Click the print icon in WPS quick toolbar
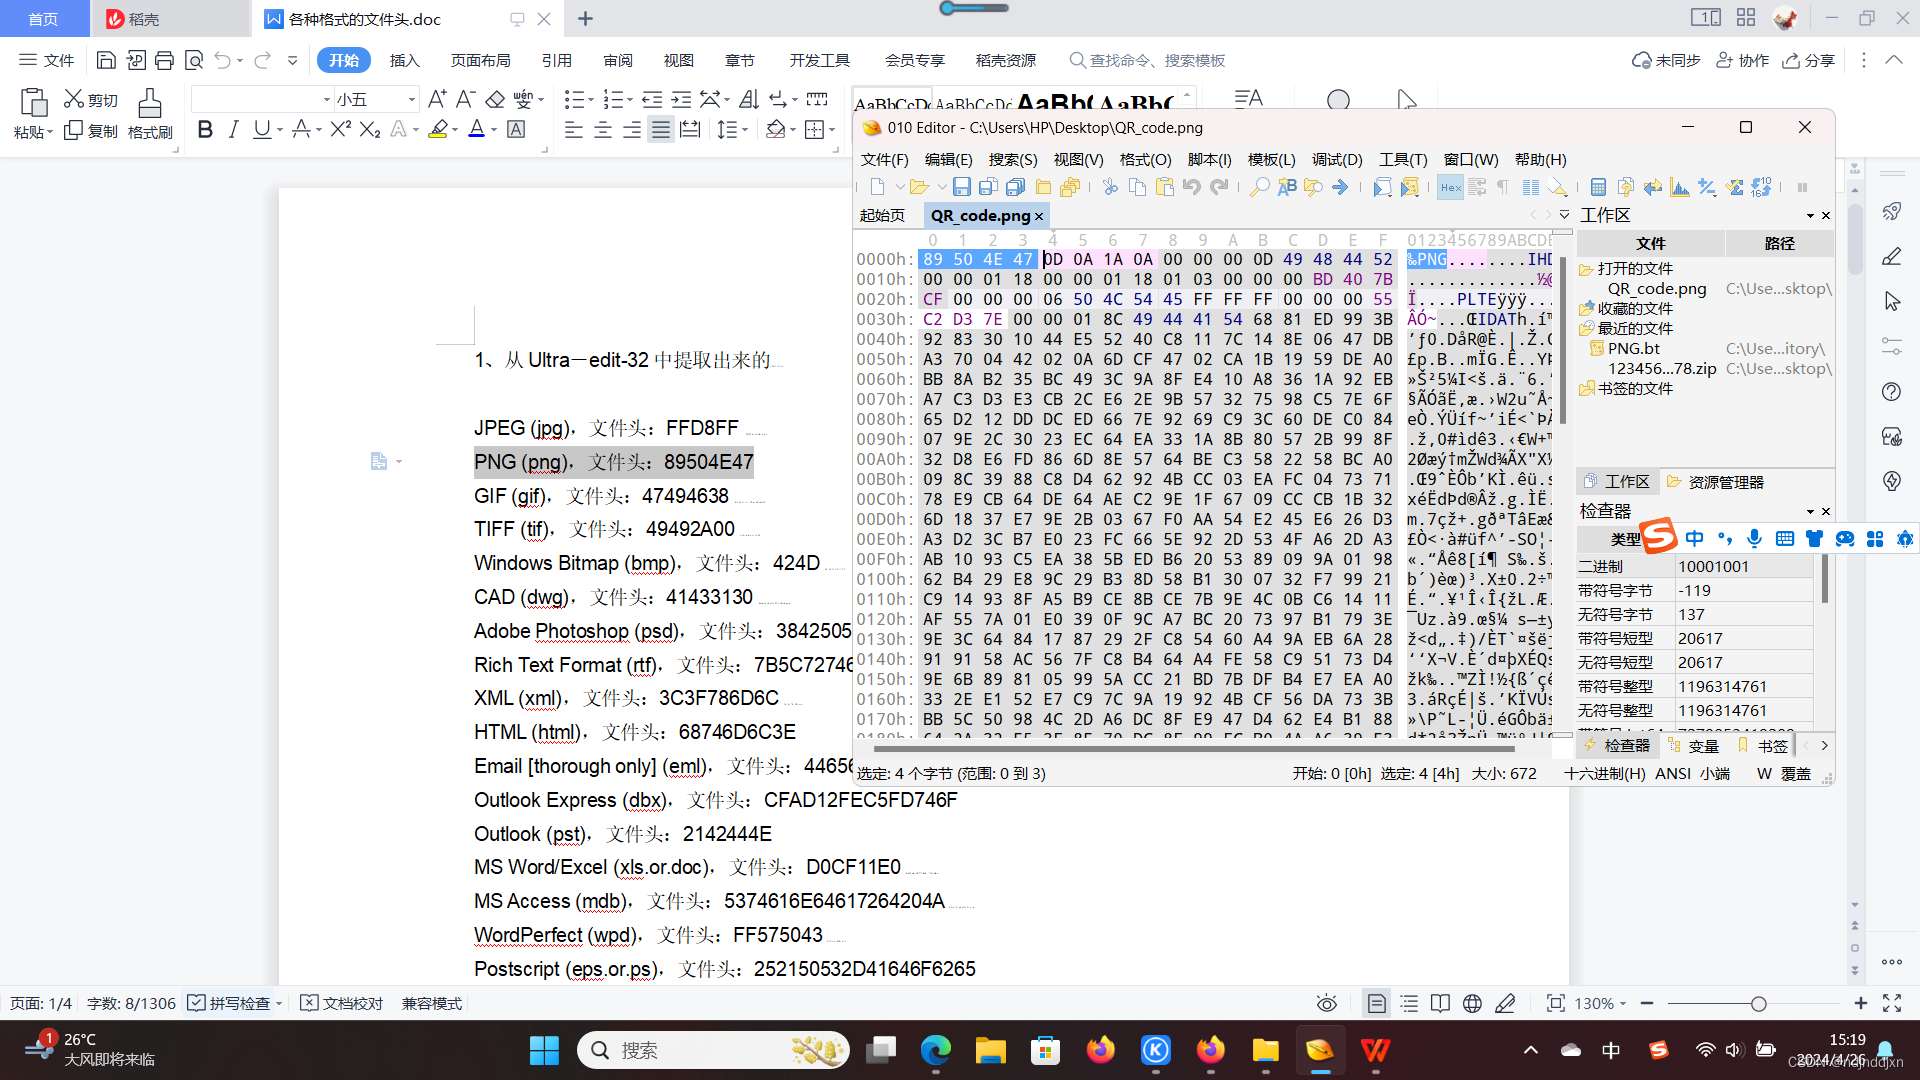The height and width of the screenshot is (1080, 1920). click(x=164, y=60)
